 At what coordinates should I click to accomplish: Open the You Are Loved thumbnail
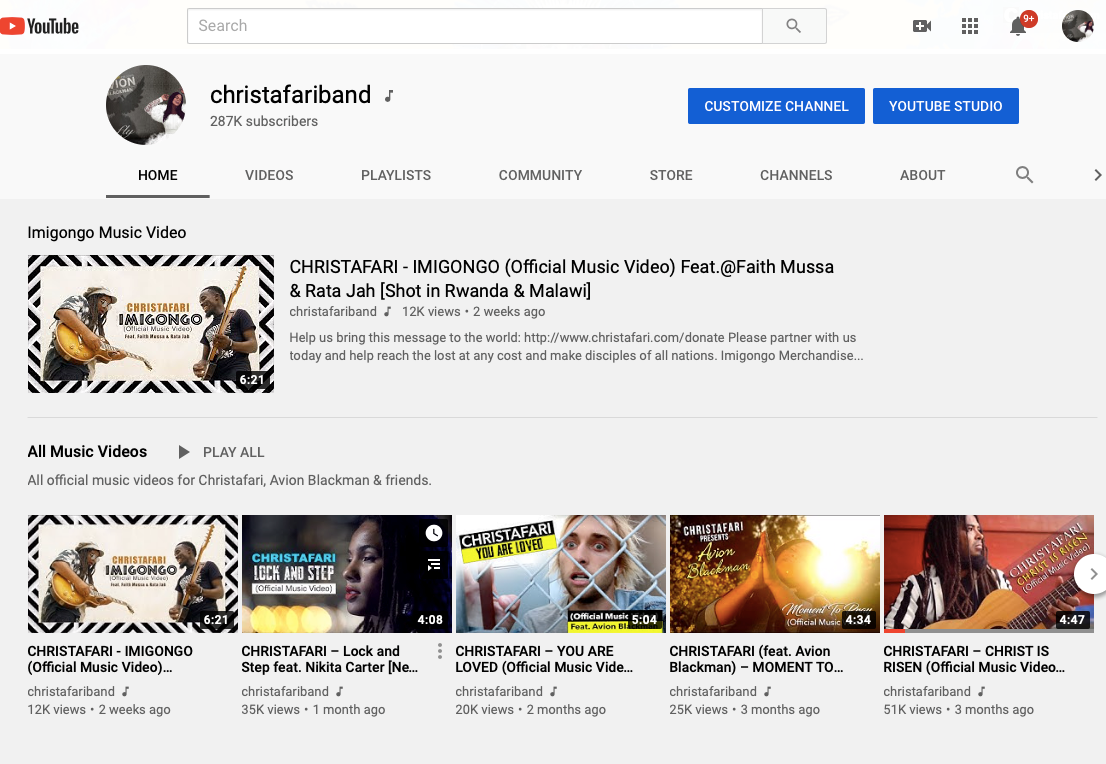pyautogui.click(x=561, y=574)
